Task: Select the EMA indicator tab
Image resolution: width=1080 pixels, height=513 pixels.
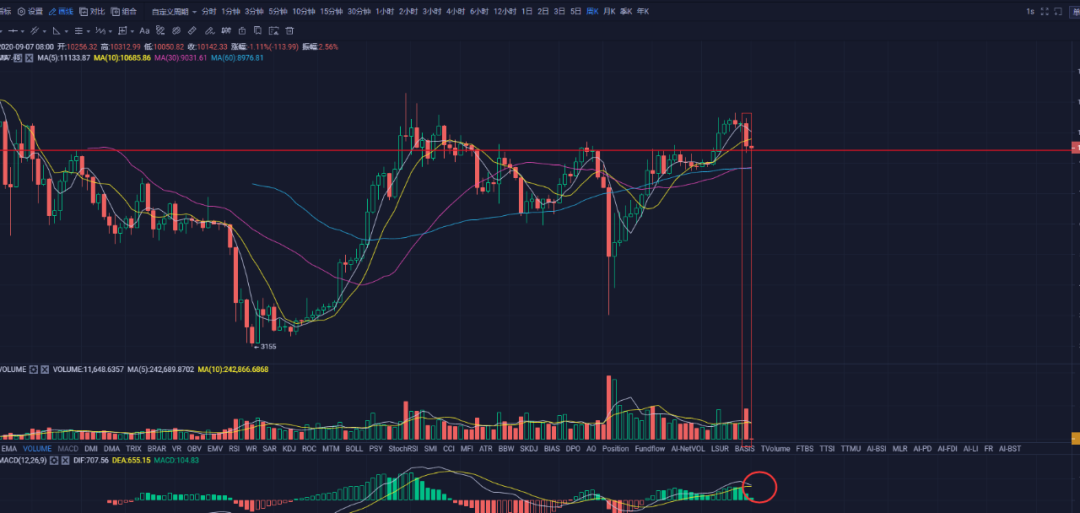Action: tap(10, 448)
